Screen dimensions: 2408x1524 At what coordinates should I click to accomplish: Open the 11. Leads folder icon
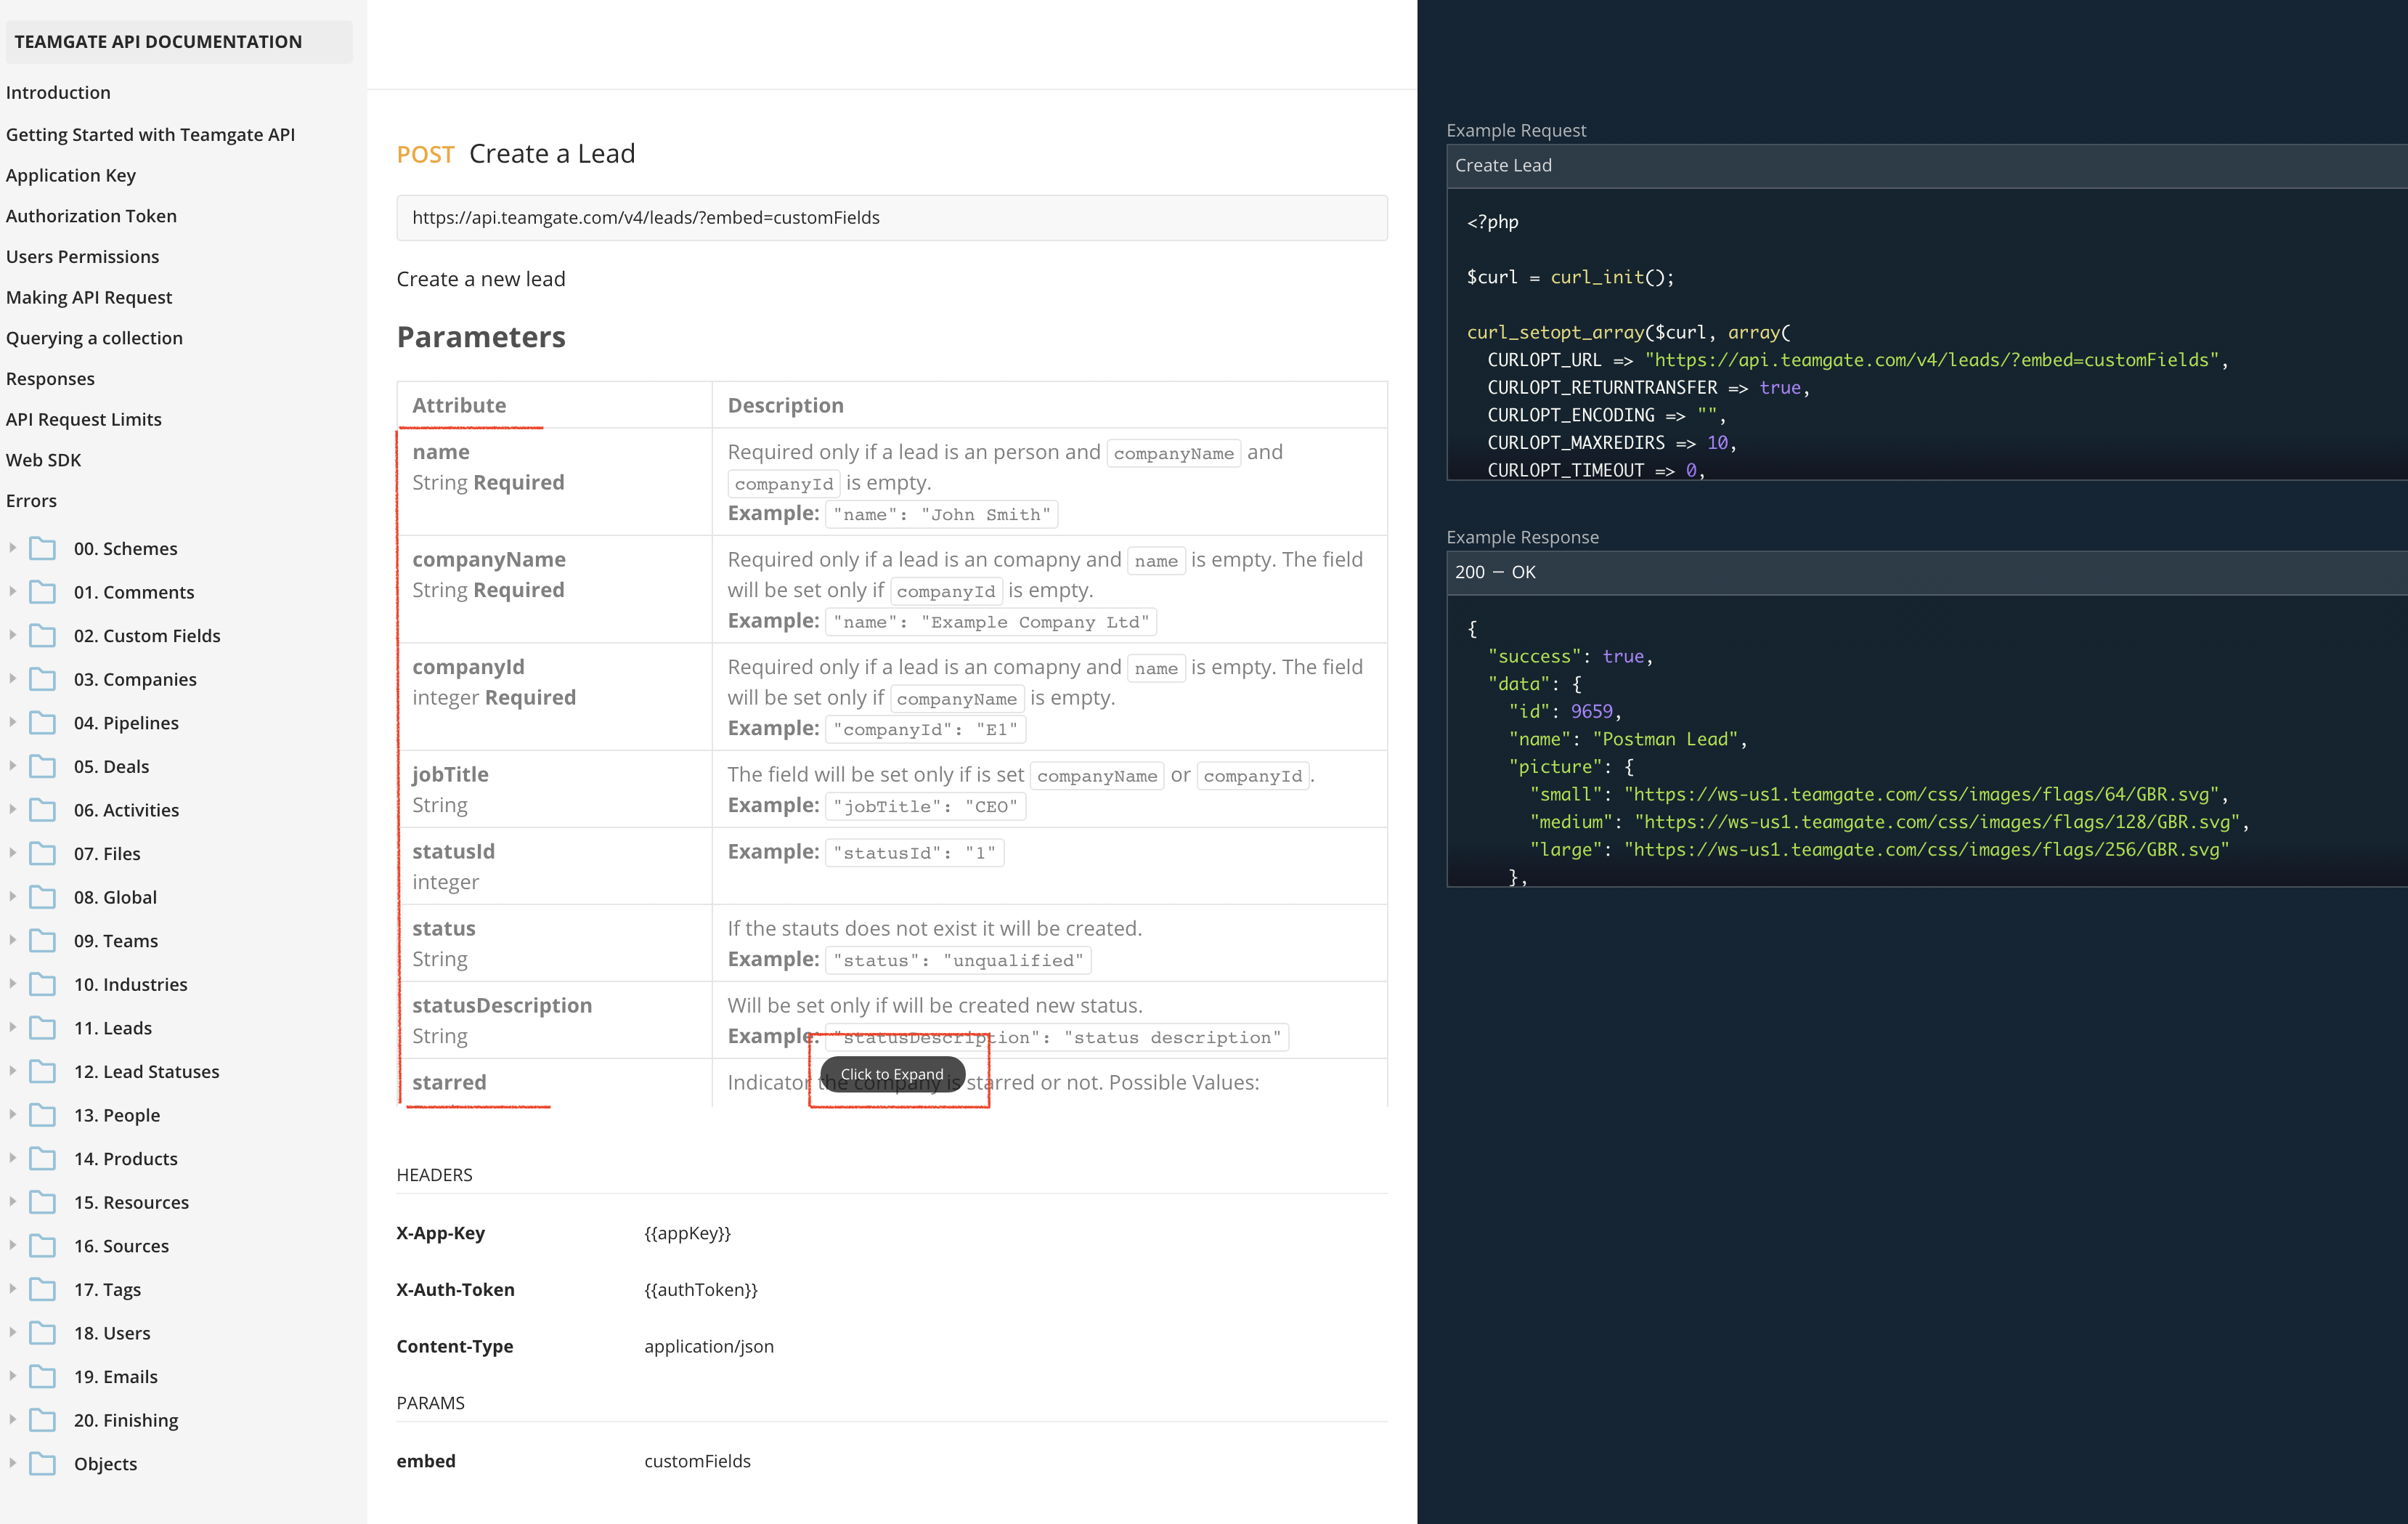coord(42,1028)
